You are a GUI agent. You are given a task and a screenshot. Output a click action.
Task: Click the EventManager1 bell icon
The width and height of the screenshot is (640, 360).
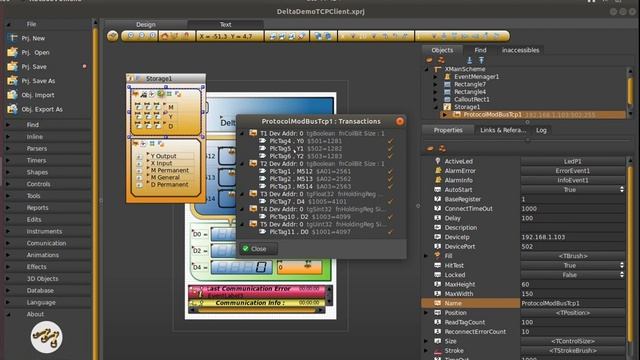click(447, 76)
